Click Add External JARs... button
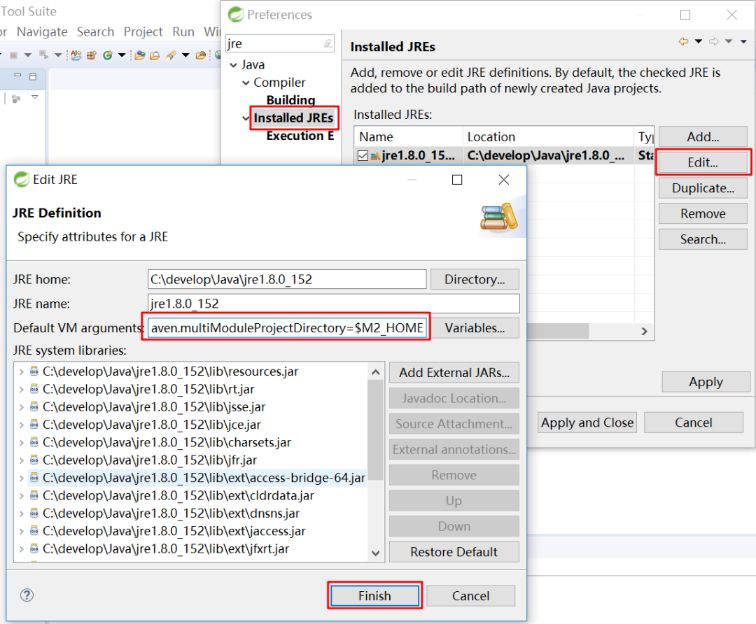 454,373
